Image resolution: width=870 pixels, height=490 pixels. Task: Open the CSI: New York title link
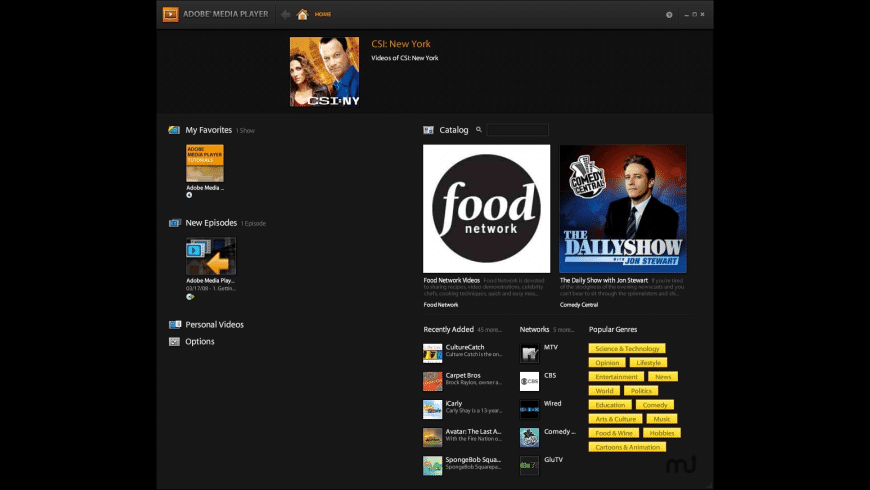point(401,44)
